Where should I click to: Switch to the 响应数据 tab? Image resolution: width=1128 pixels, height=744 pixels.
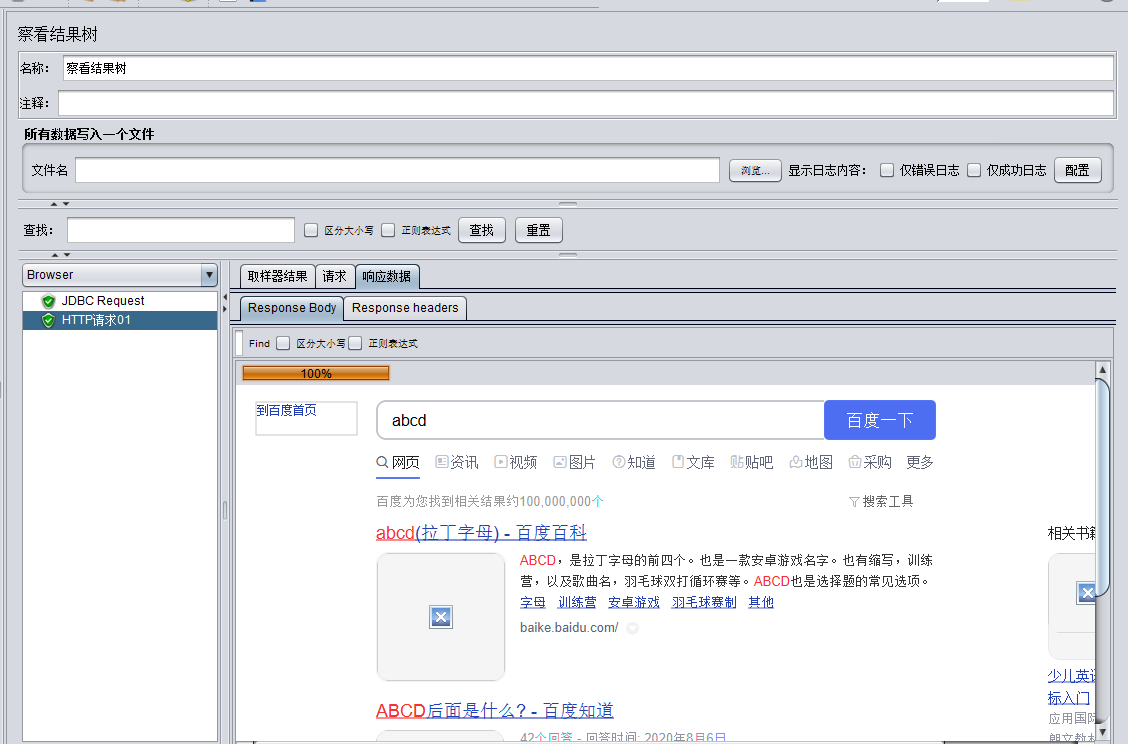click(x=386, y=276)
